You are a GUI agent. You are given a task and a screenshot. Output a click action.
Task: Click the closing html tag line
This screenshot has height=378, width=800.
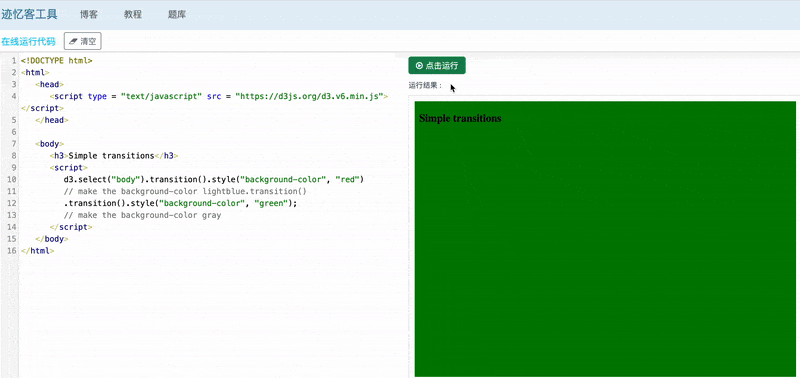tap(37, 251)
